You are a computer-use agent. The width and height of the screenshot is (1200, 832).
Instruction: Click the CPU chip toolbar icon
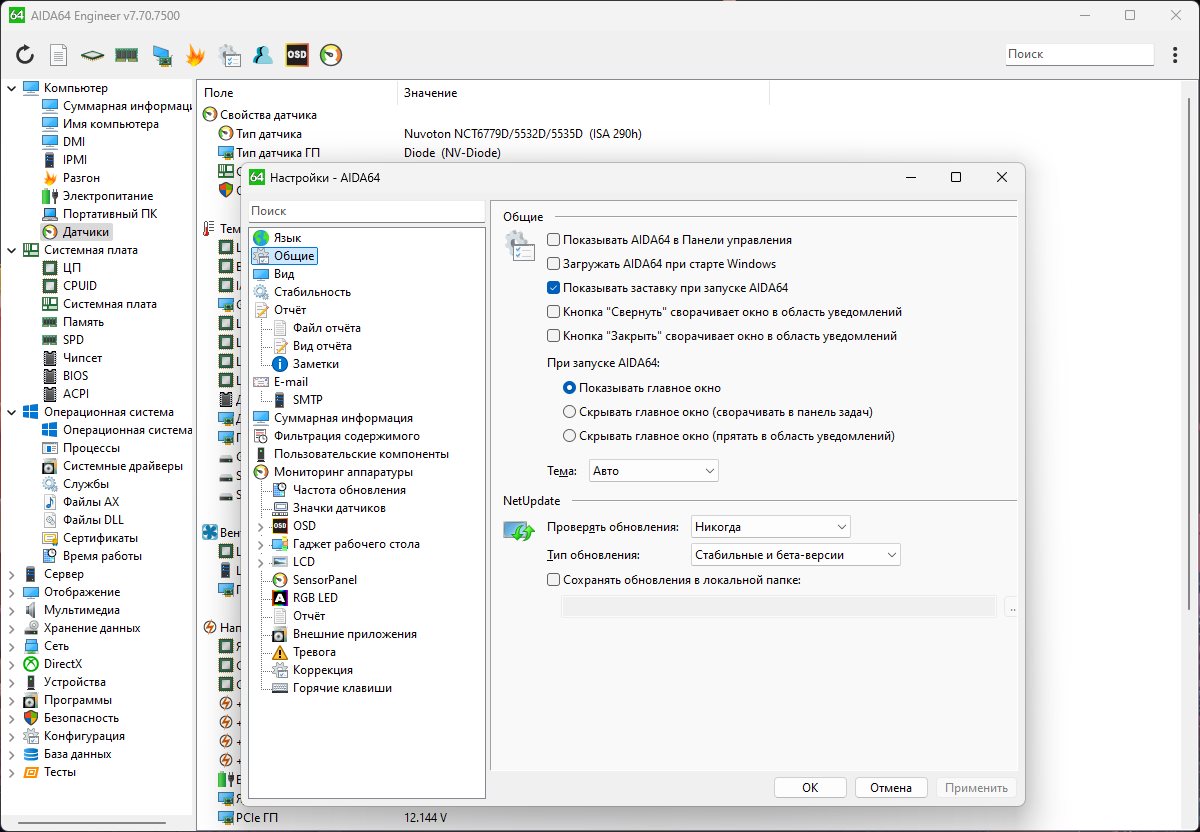pyautogui.click(x=92, y=55)
